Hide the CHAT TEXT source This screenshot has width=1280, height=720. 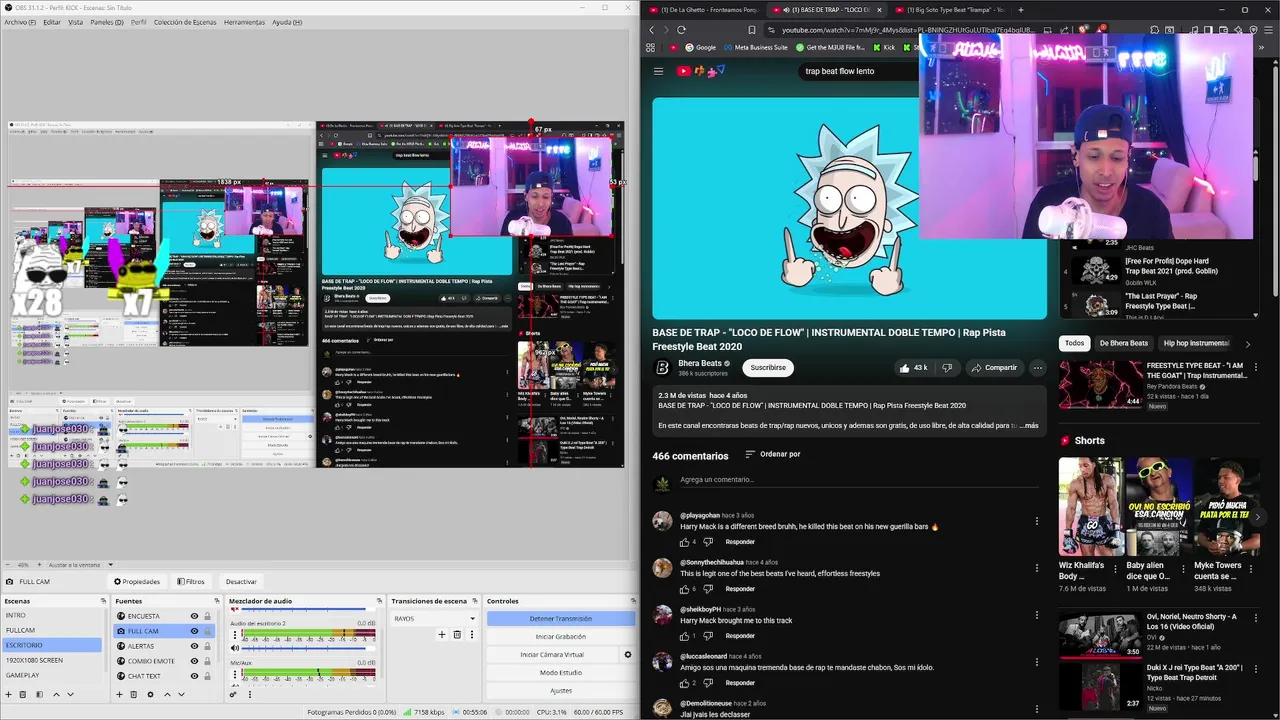click(194, 676)
